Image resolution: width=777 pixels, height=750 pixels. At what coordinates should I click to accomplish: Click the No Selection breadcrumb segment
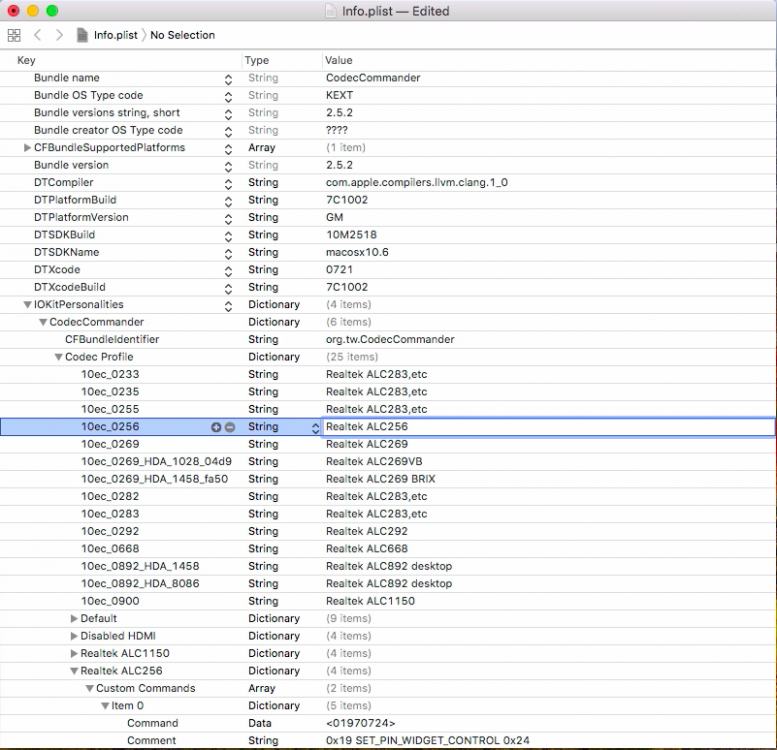tap(182, 35)
